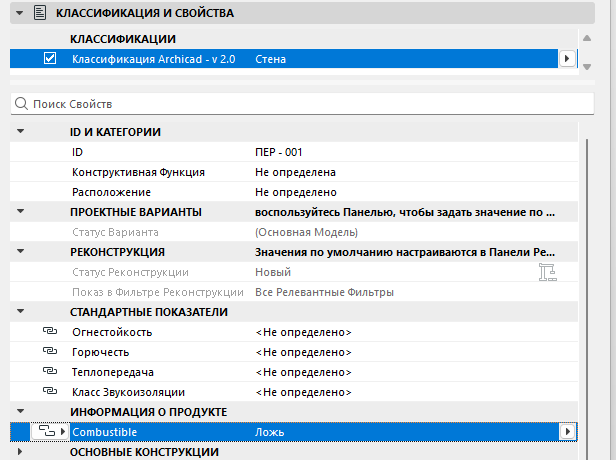Click the classifications list scroll up arrow
The height and width of the screenshot is (460, 616).
(587, 38)
